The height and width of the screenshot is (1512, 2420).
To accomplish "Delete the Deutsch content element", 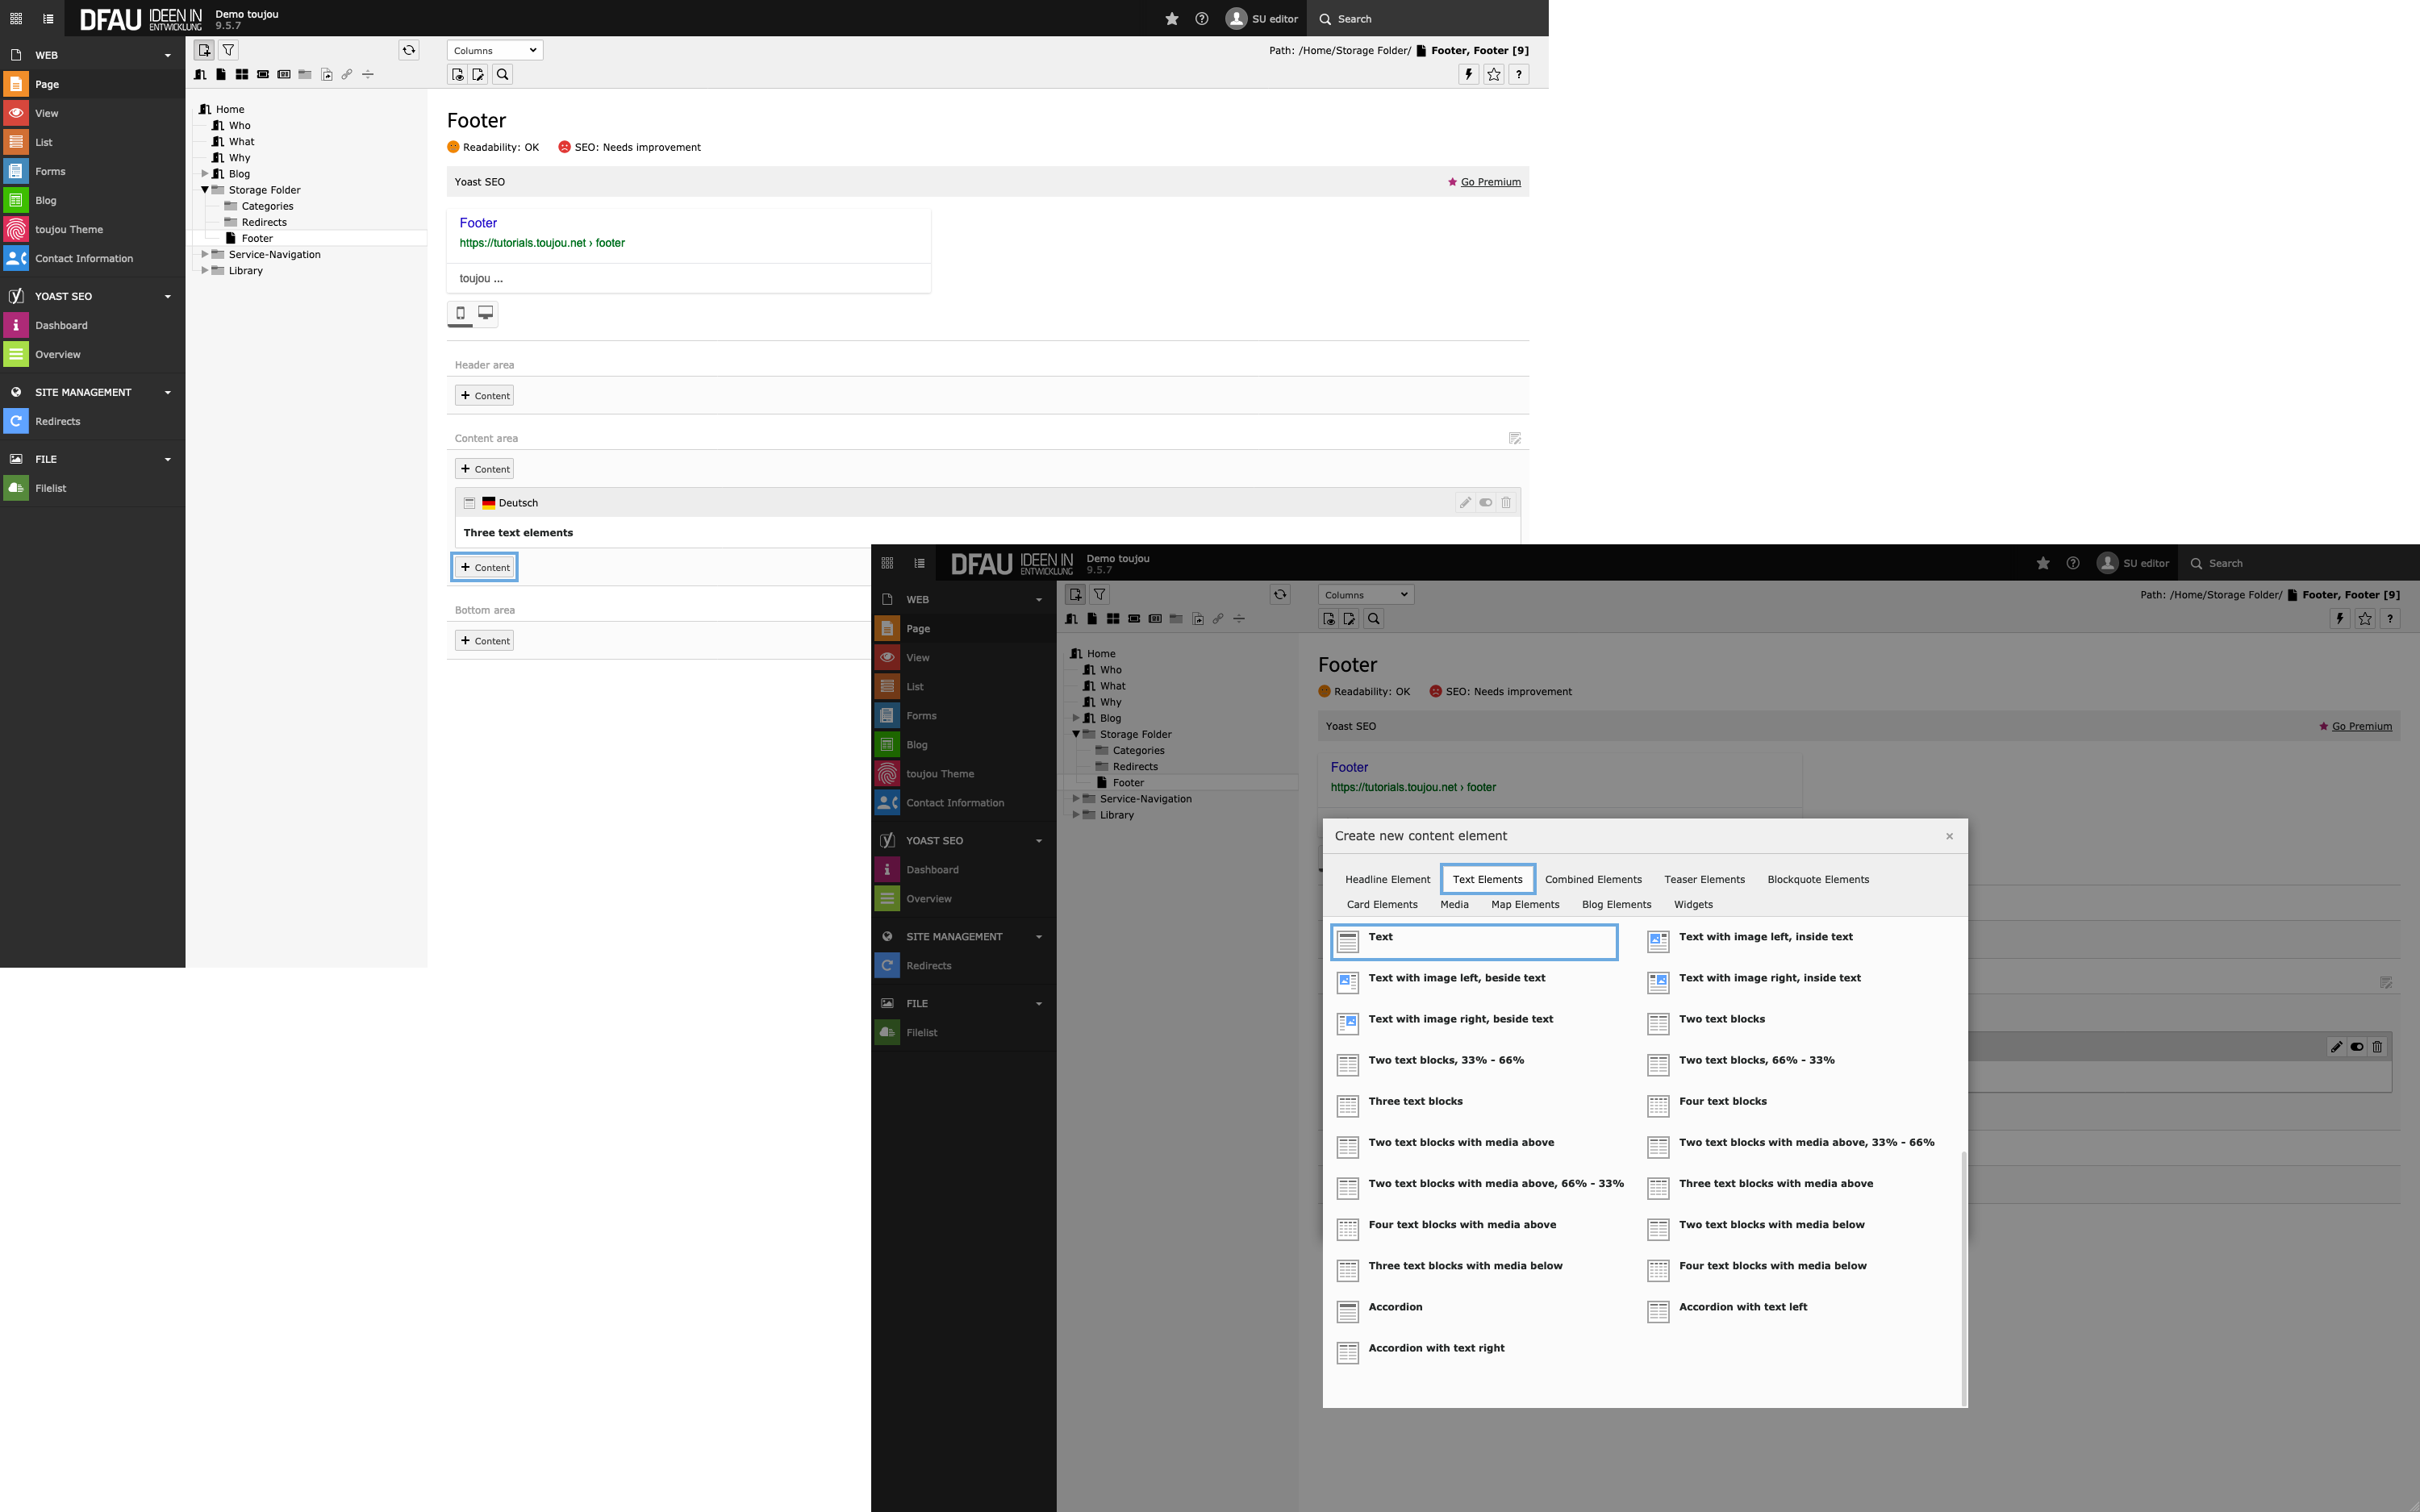I will 1506,502.
